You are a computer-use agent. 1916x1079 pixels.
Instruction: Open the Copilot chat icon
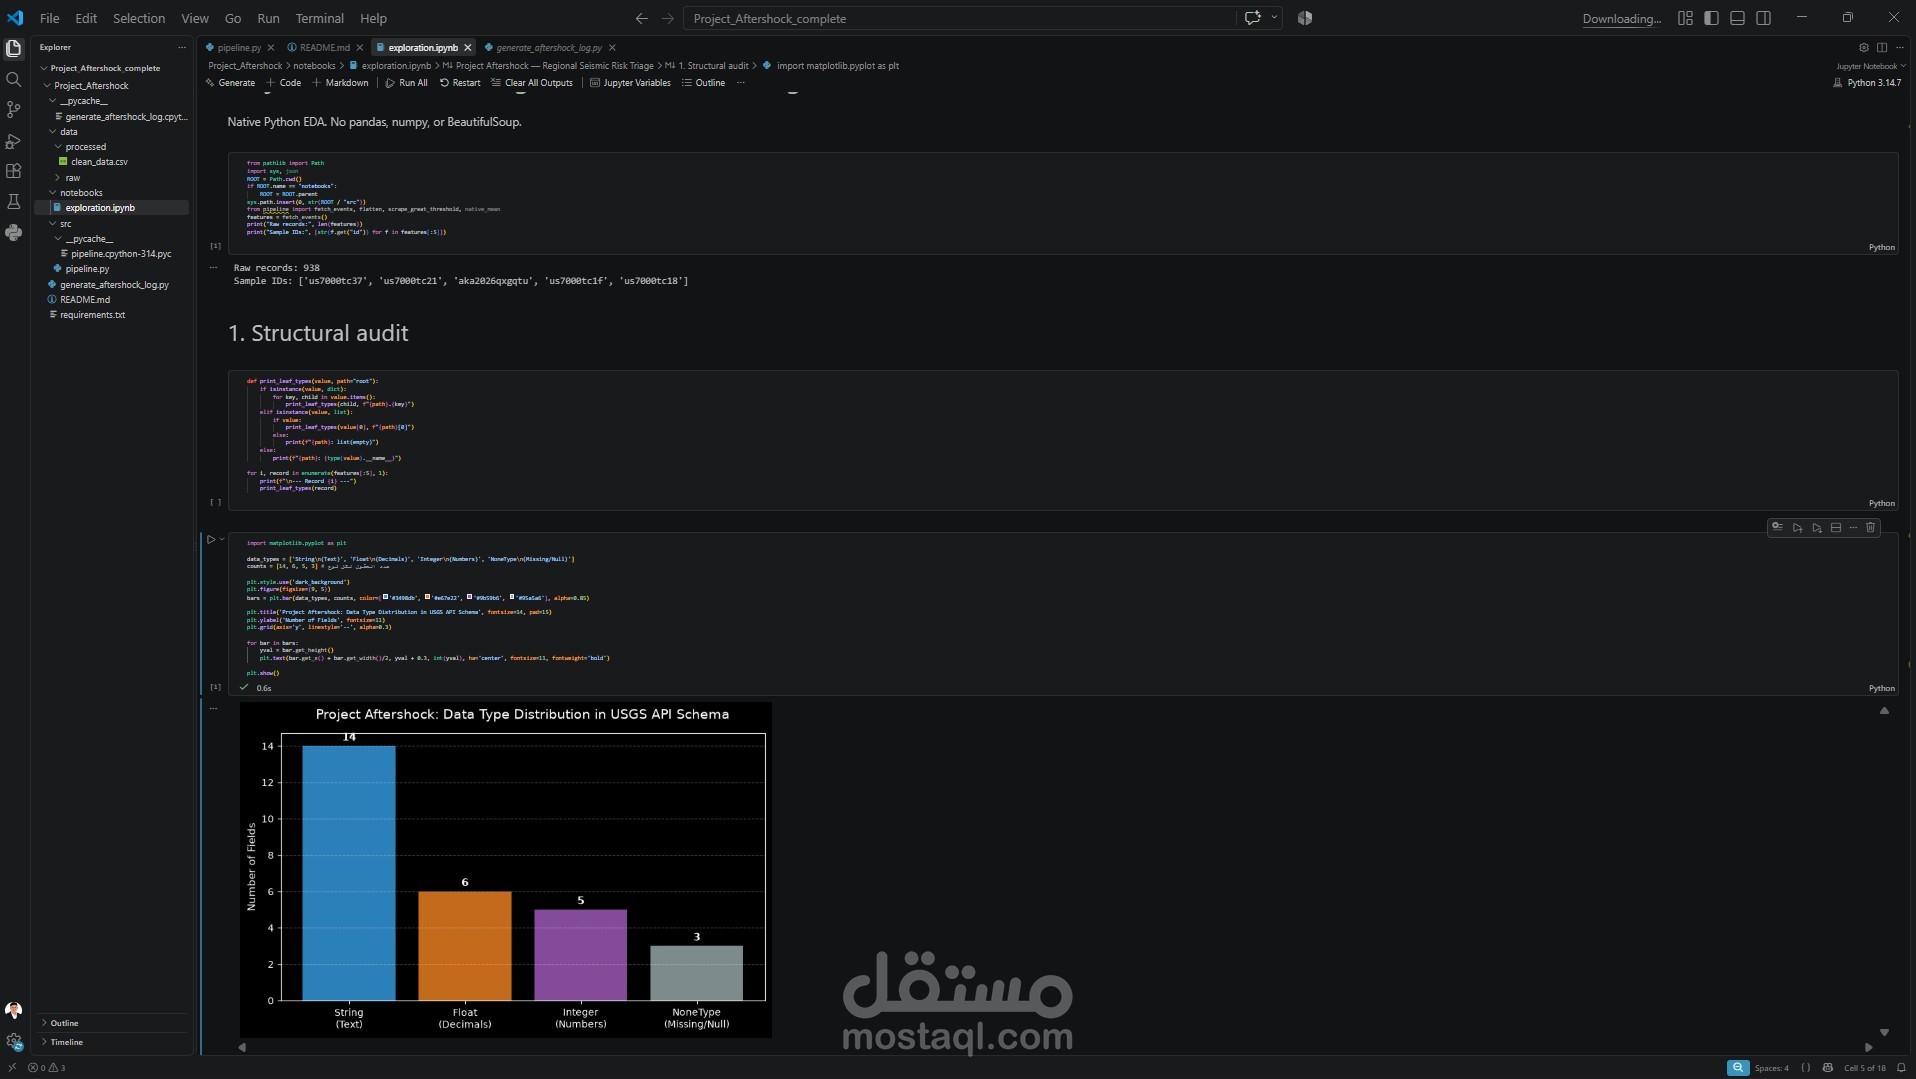tap(1251, 18)
